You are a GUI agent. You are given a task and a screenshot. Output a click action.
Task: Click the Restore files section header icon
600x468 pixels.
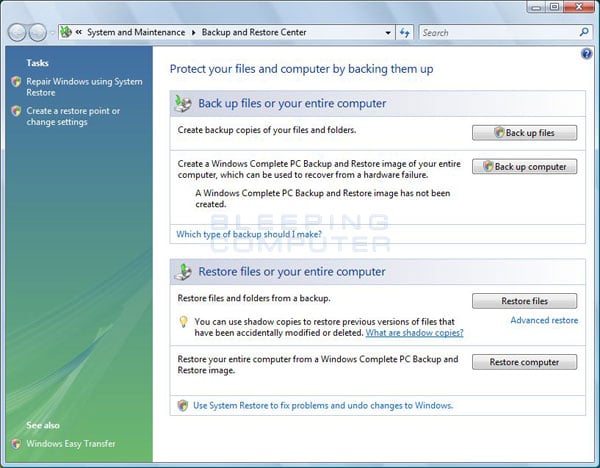(x=183, y=272)
